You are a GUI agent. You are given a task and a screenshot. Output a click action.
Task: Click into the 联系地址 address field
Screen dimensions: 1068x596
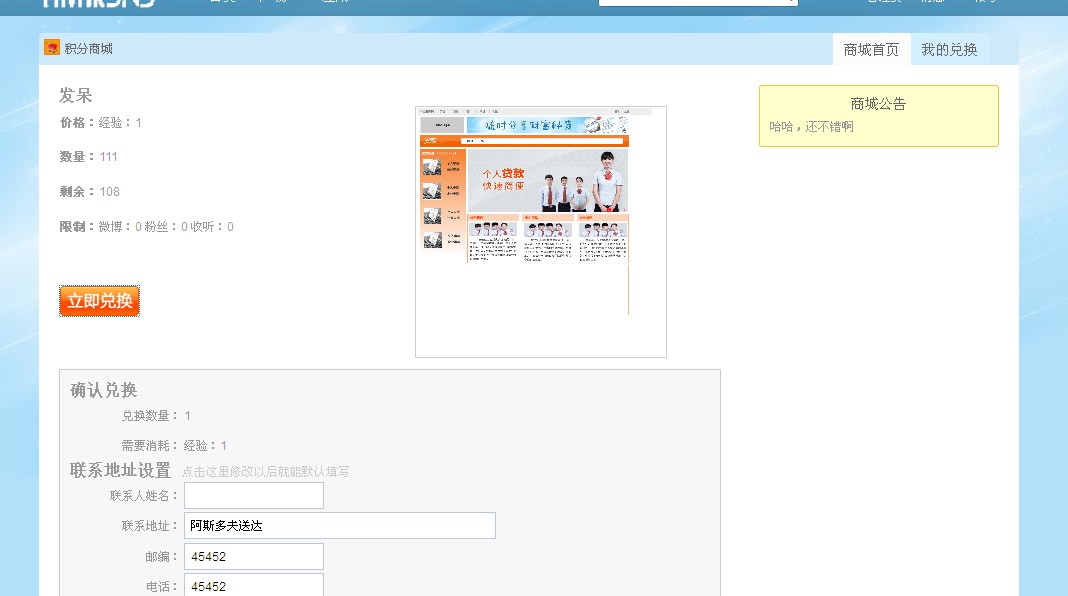(x=340, y=526)
